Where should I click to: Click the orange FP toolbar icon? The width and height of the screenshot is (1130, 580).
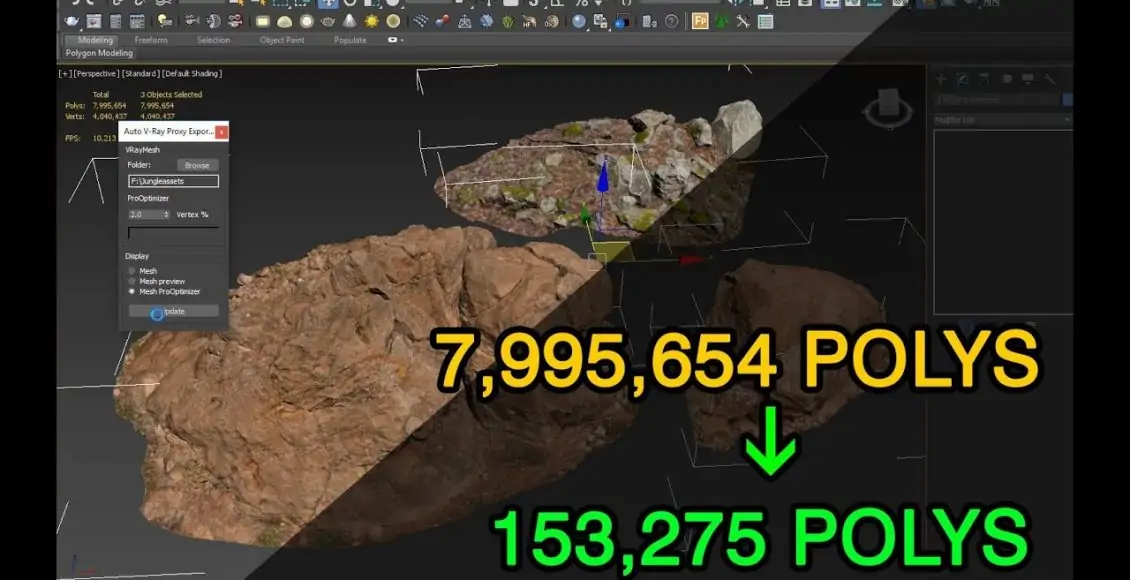[700, 21]
